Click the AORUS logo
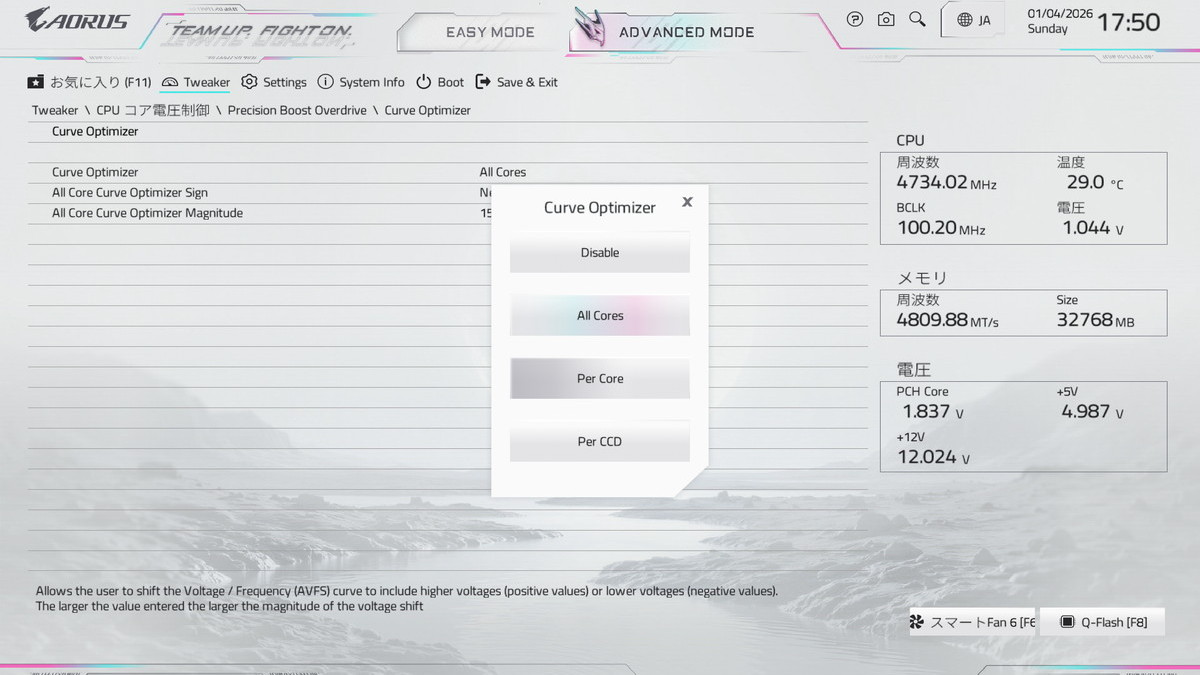The width and height of the screenshot is (1200, 675). [77, 19]
